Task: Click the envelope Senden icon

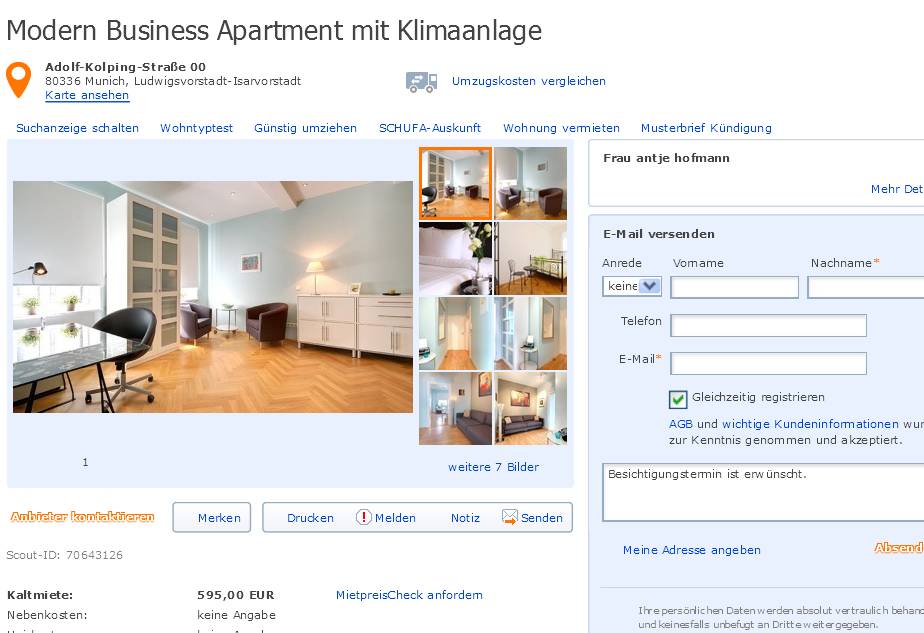Action: [x=509, y=517]
